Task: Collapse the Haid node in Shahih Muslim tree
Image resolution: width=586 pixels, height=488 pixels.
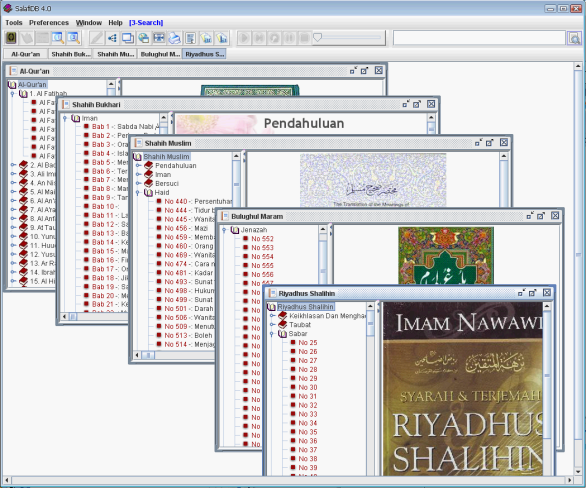Action: (x=138, y=192)
